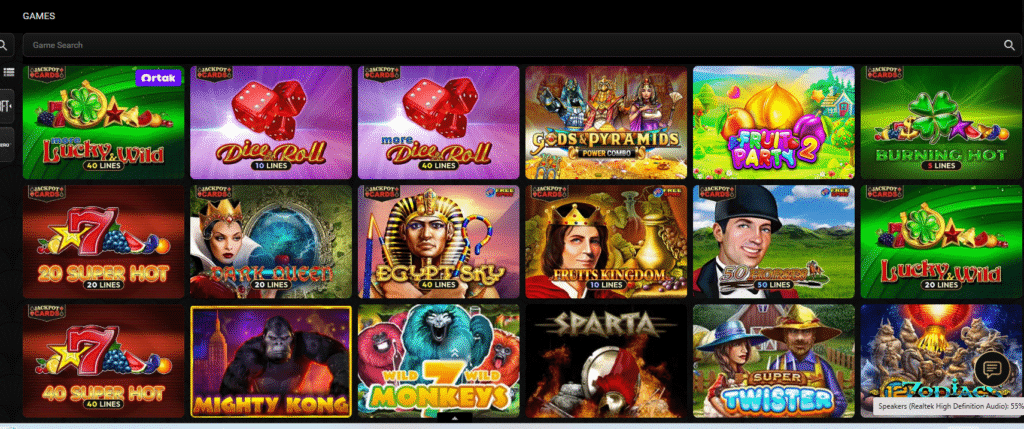The height and width of the screenshot is (429, 1024).
Task: Open the list view icon in sidebar
Action: (x=8, y=72)
